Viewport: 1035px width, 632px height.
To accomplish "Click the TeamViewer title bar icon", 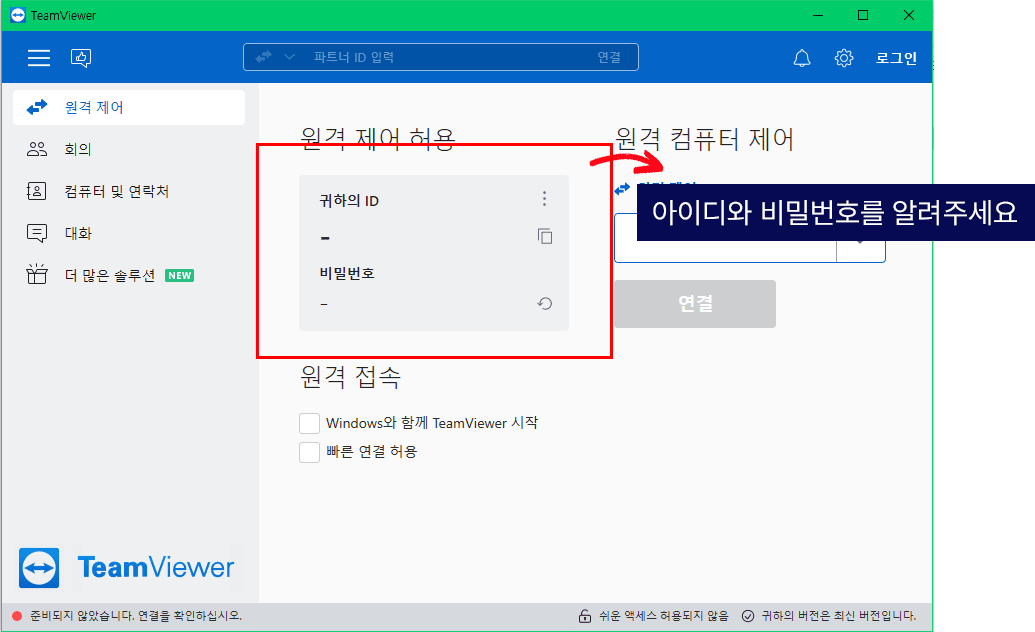I will [x=18, y=15].
